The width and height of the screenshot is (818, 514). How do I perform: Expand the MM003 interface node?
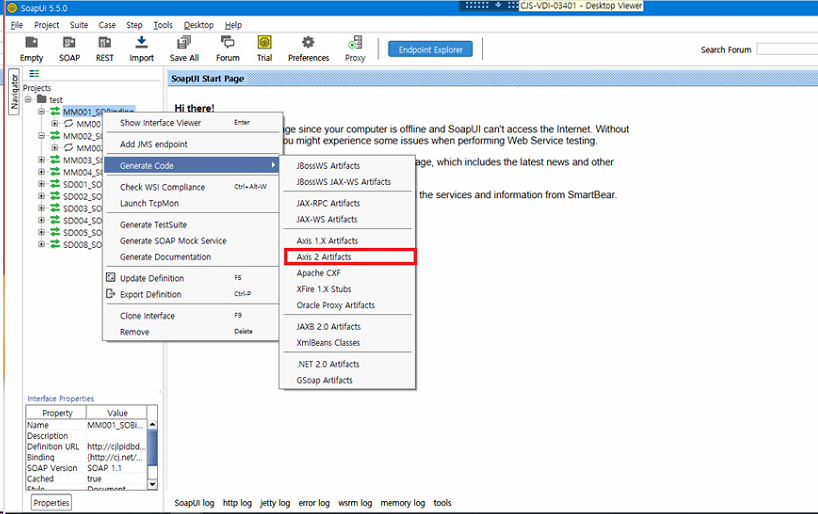coord(41,160)
